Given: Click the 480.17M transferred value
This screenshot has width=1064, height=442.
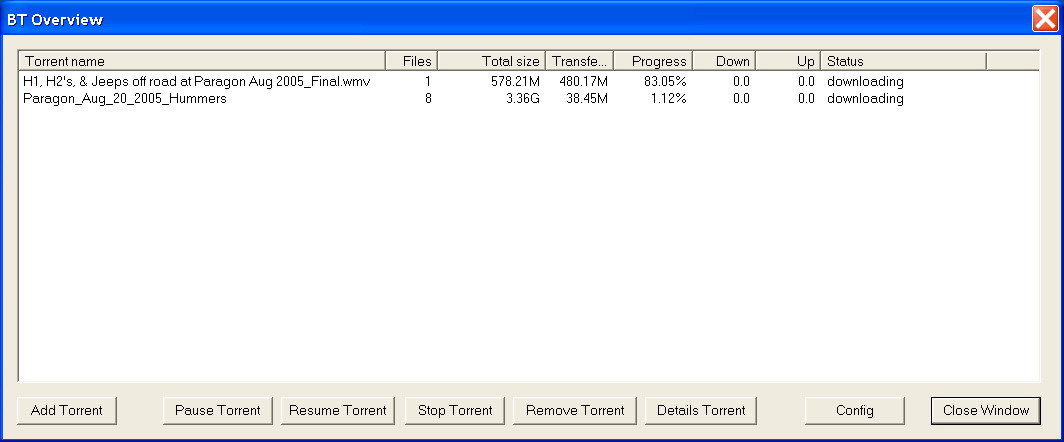Looking at the screenshot, I should (x=584, y=81).
